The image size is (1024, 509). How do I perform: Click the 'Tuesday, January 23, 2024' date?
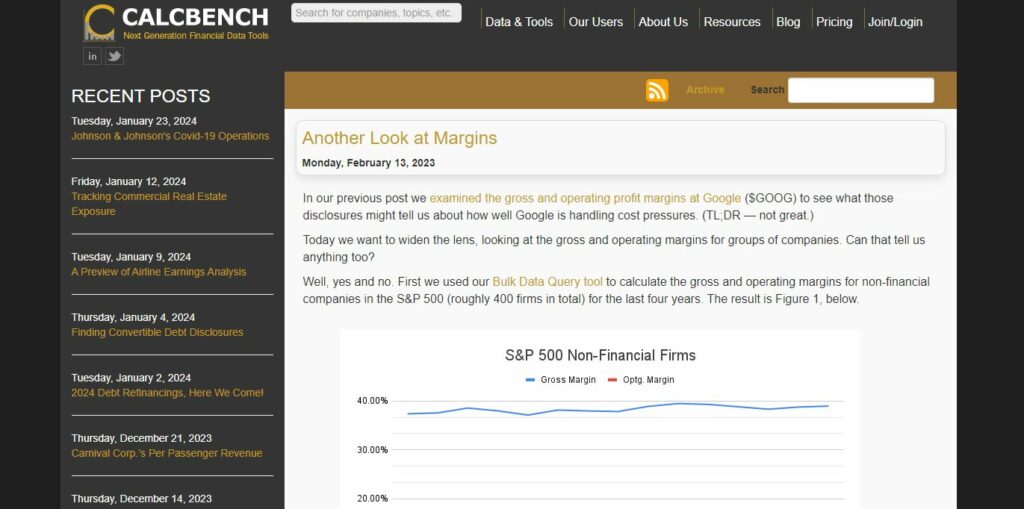tap(134, 121)
